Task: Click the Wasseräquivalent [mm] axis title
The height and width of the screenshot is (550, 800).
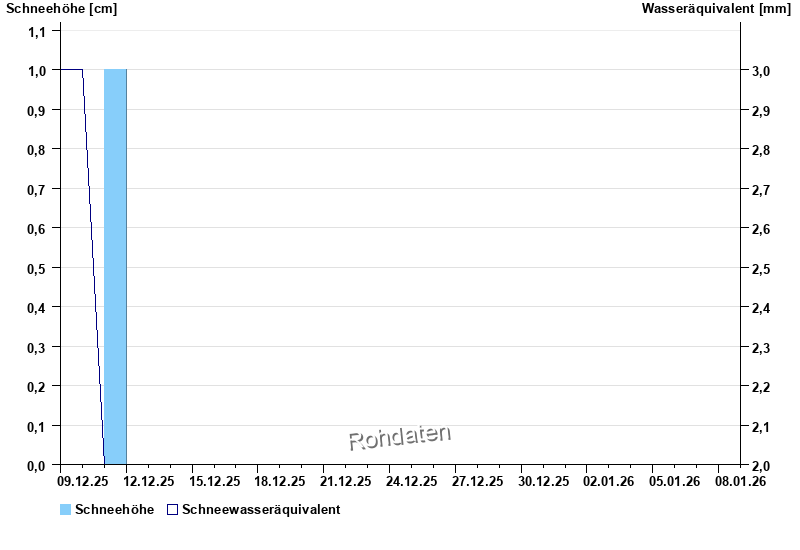Action: click(715, 9)
